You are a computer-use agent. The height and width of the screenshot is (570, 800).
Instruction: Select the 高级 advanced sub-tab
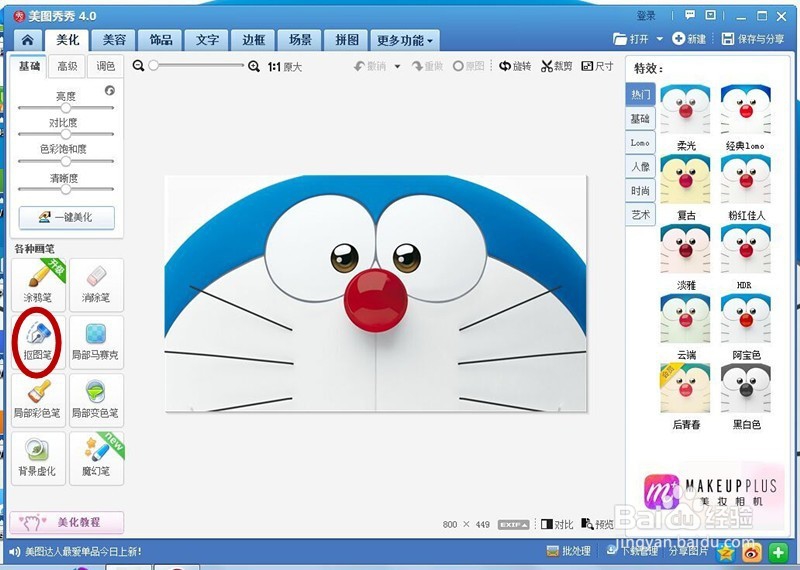tap(67, 66)
